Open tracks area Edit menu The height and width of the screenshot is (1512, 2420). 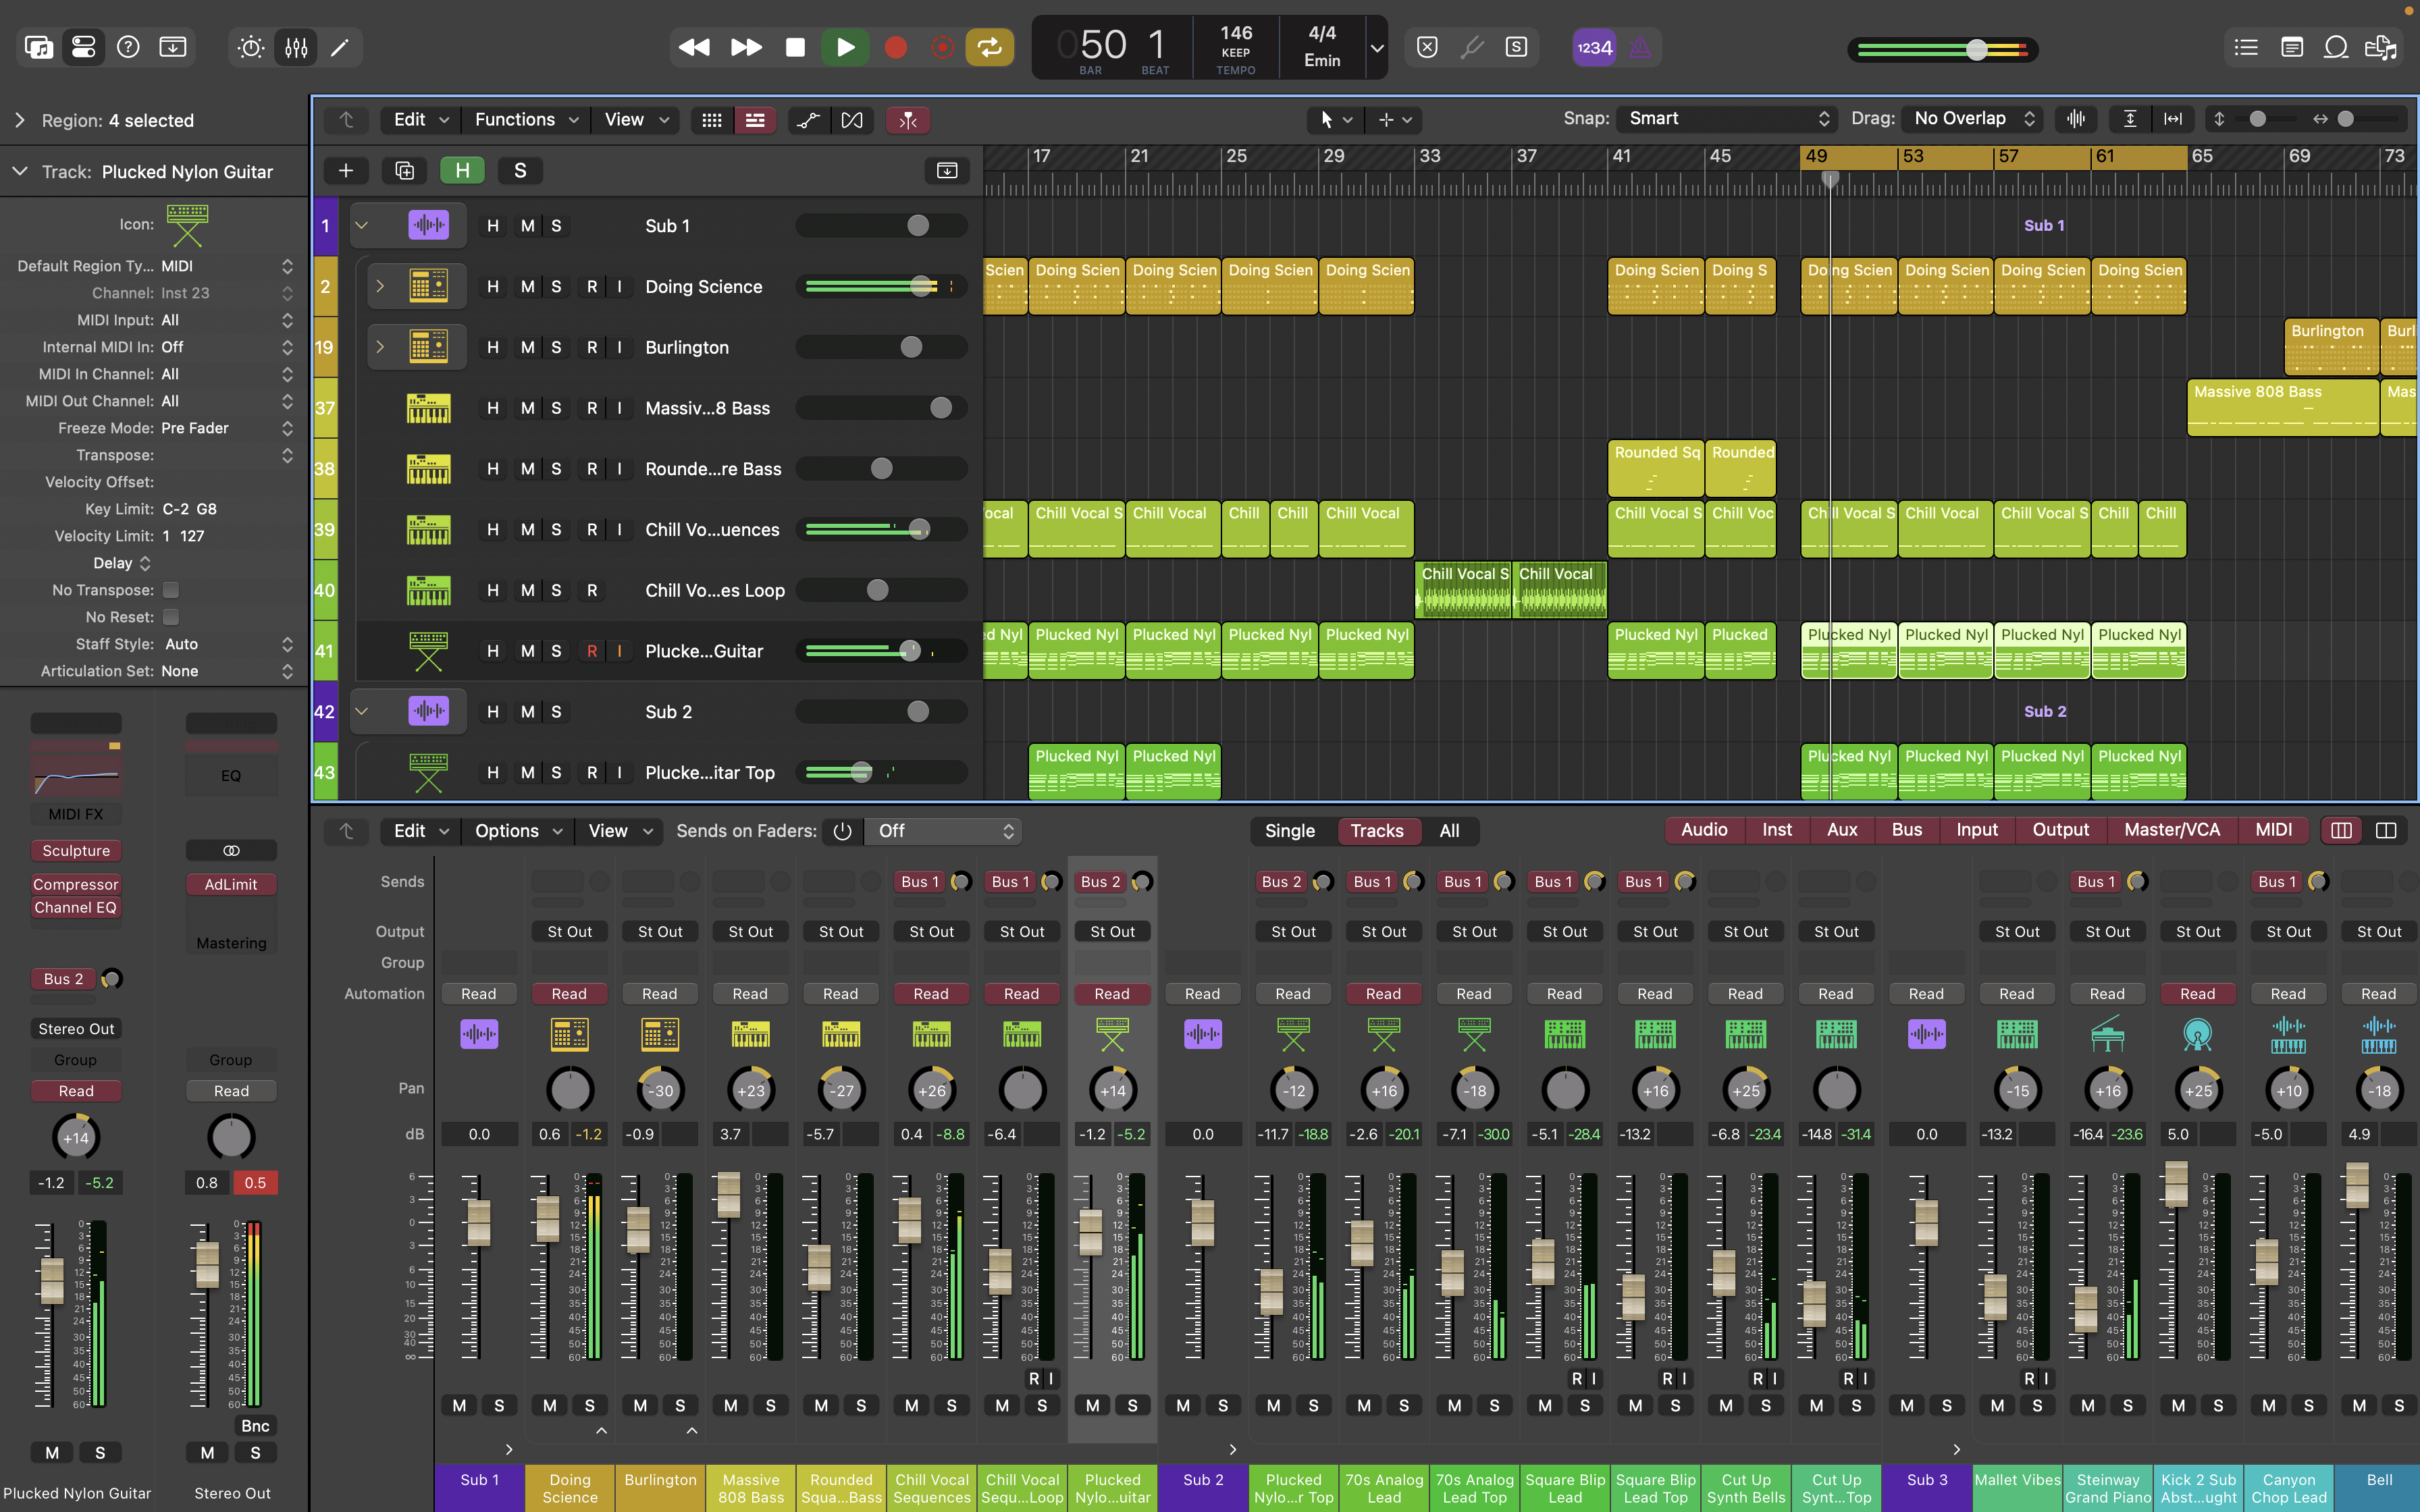[420, 120]
